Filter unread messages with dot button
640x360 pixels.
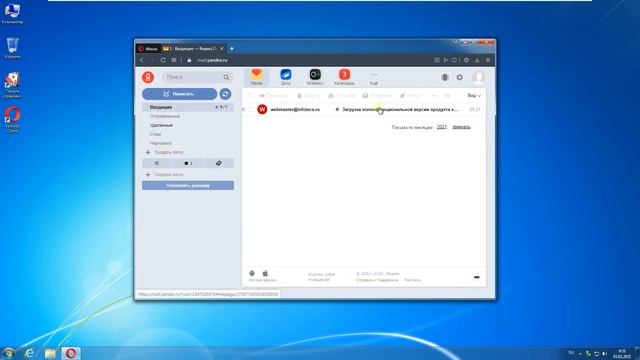click(188, 163)
